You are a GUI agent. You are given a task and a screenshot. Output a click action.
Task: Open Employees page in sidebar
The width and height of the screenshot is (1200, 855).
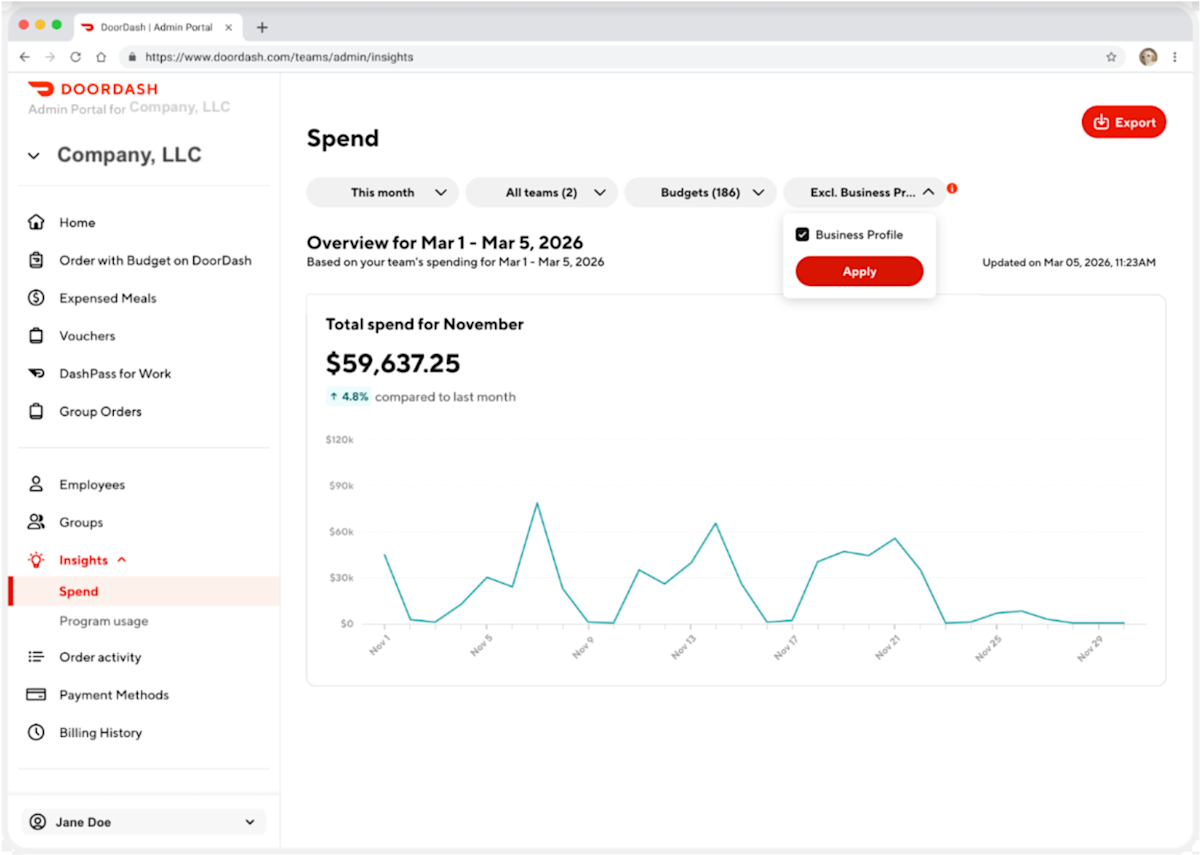[x=92, y=485]
